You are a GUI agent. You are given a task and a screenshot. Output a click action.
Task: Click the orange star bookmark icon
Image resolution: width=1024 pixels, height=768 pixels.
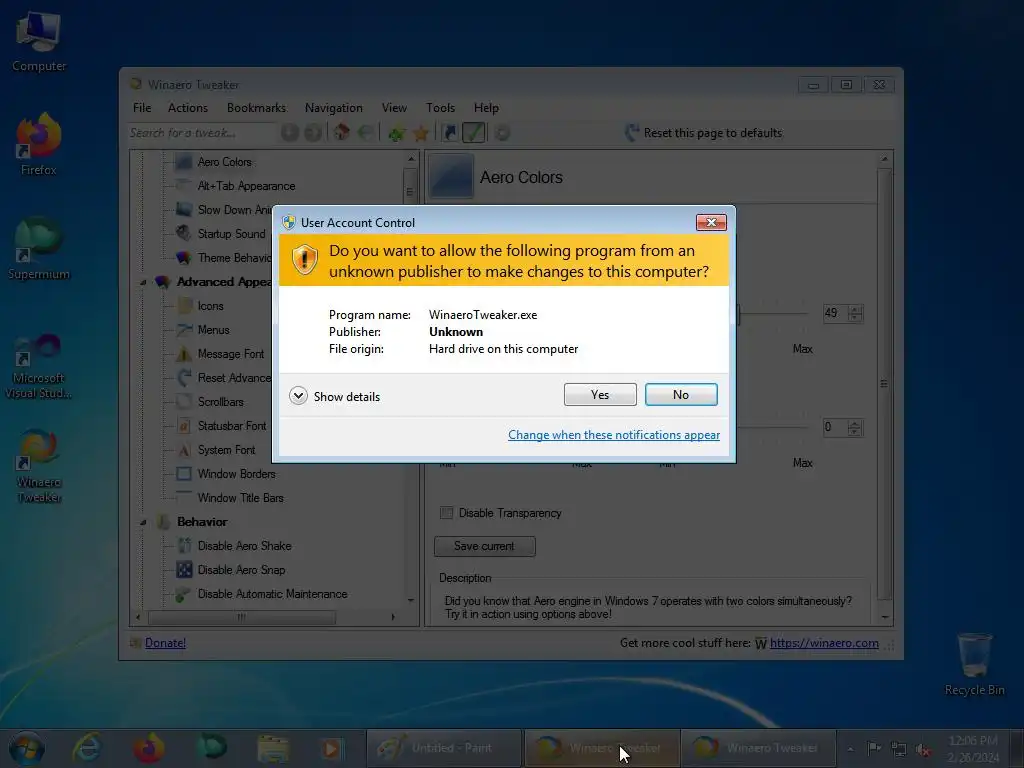coord(421,133)
